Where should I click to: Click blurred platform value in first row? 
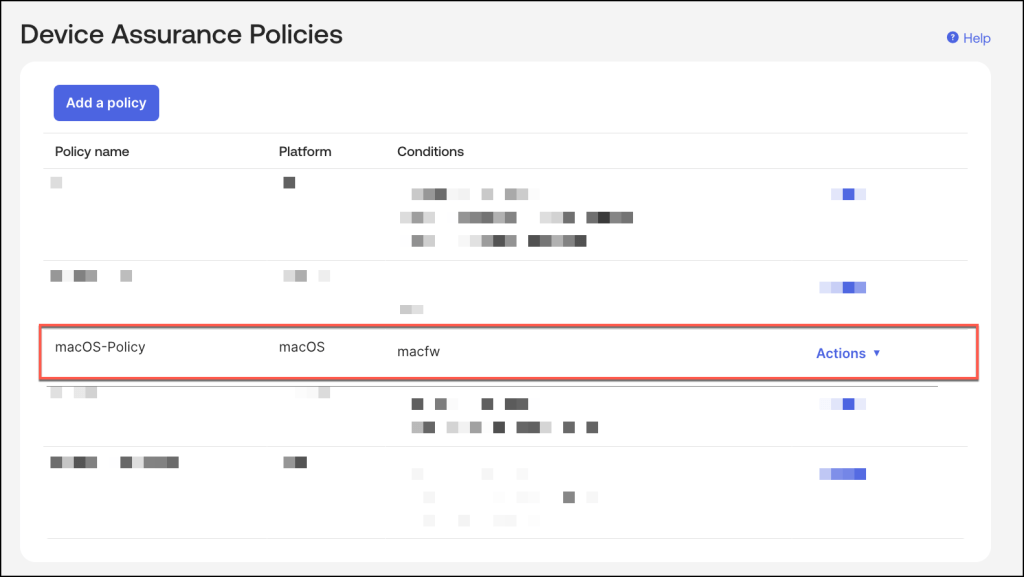[x=289, y=182]
